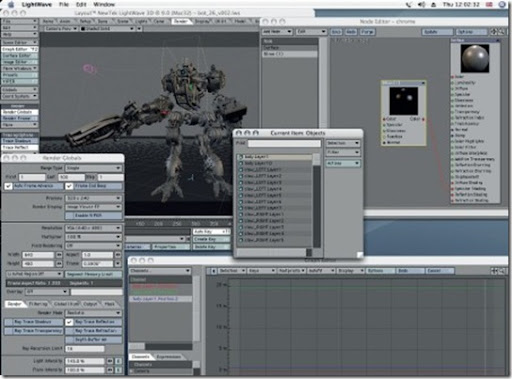Click the object icon of Body Layer1 row
Screen dimensions: 512x379
pos(240,157)
